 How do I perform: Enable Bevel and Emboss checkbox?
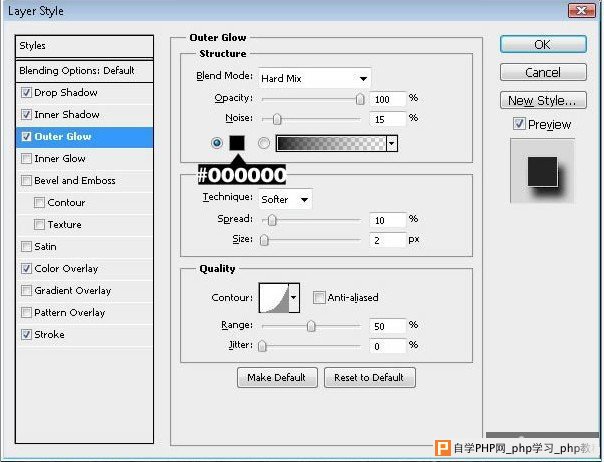click(26, 180)
